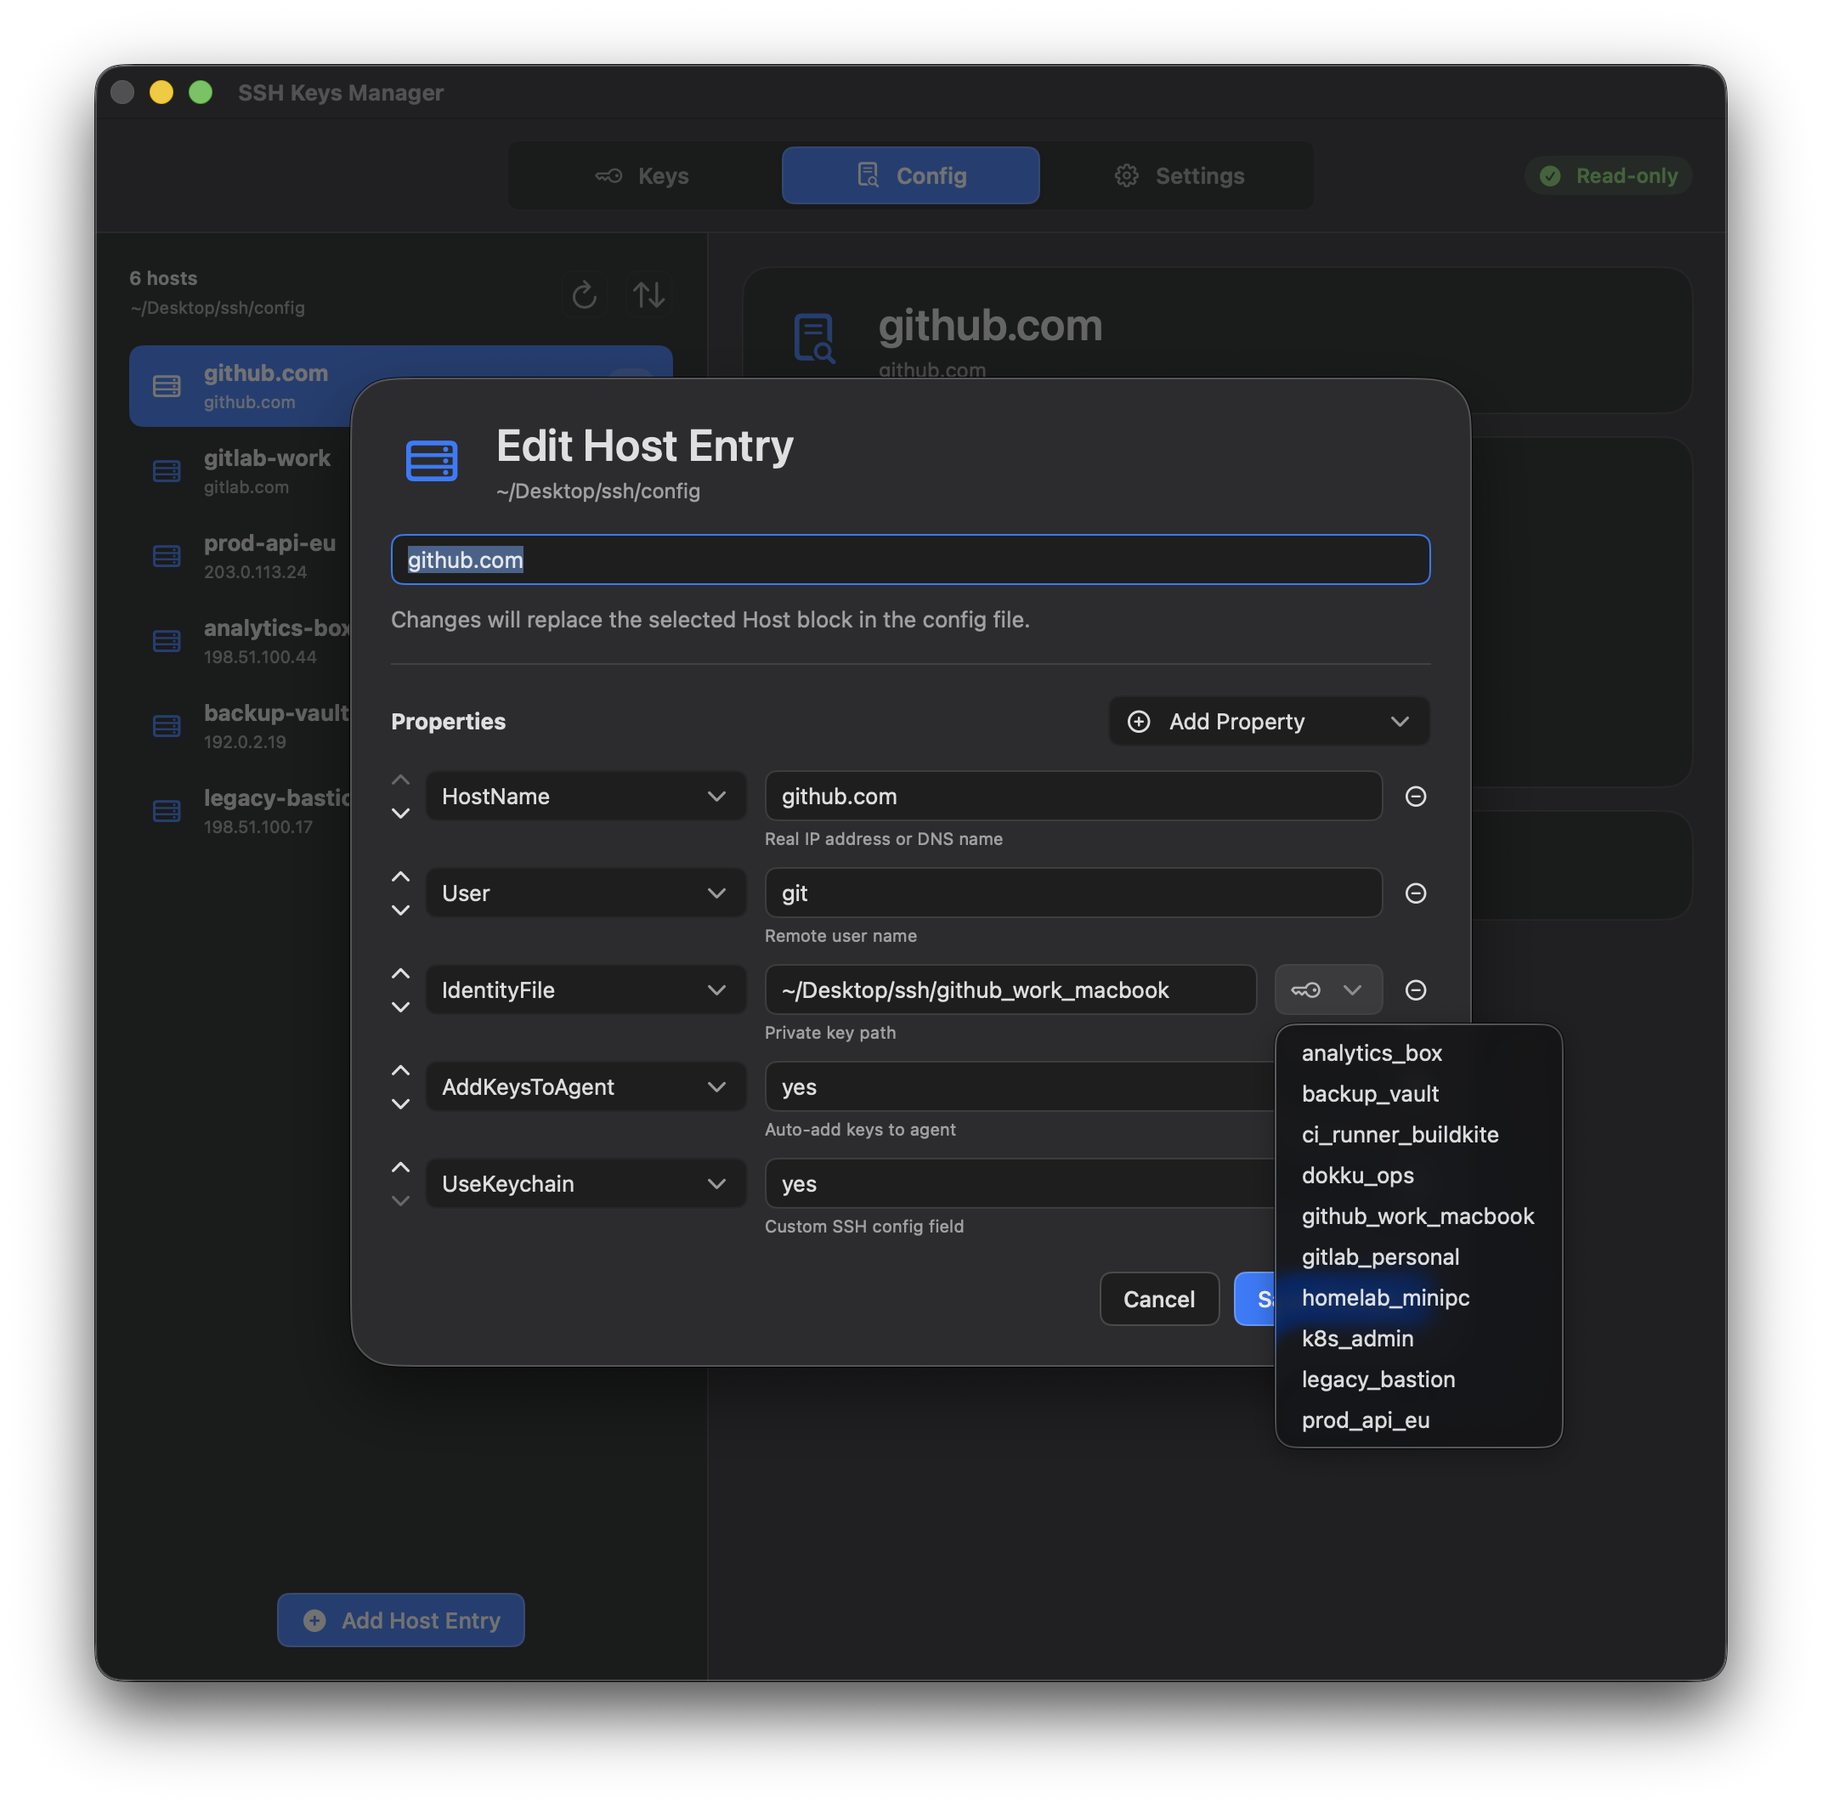This screenshot has width=1822, height=1807.
Task: Click the server icon of the gitlab-work host
Action: point(167,471)
